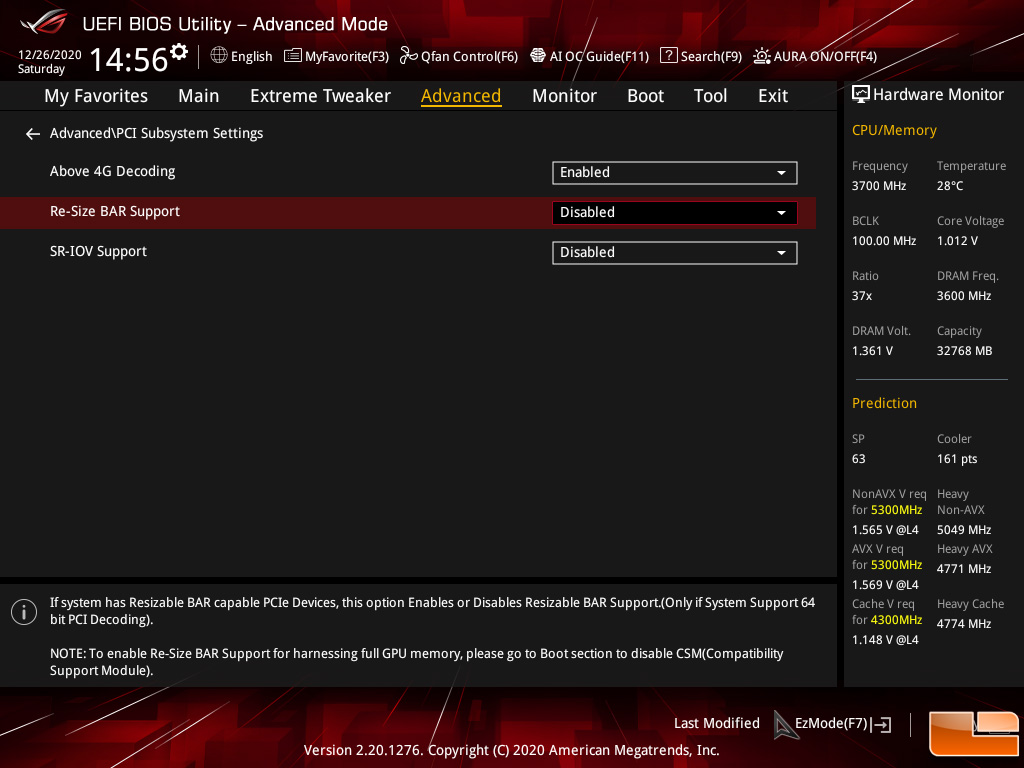Viewport: 1024px width, 768px height.
Task: Open the Boot tab
Action: [x=645, y=96]
